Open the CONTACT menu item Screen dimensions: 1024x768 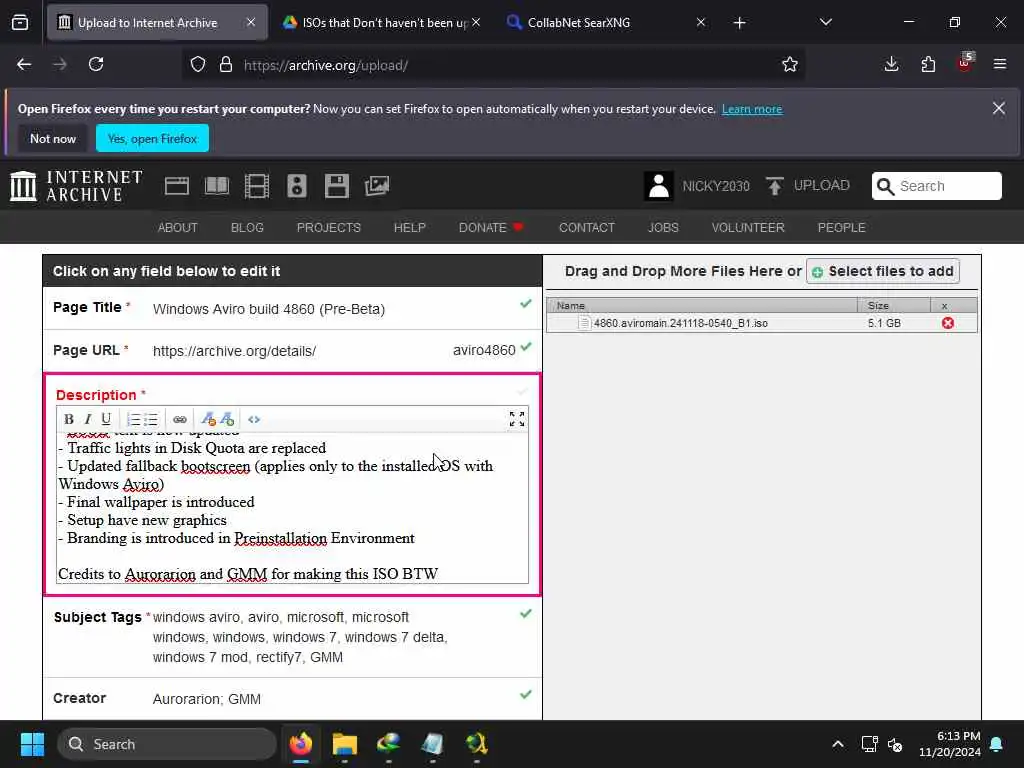(586, 227)
